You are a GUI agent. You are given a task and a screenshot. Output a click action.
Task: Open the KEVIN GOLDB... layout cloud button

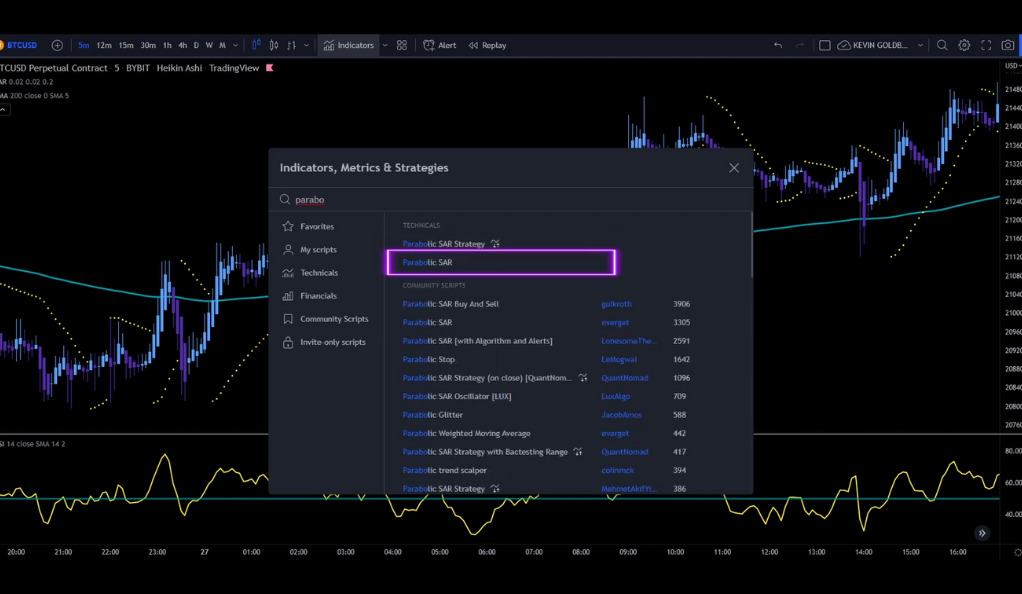tap(873, 45)
